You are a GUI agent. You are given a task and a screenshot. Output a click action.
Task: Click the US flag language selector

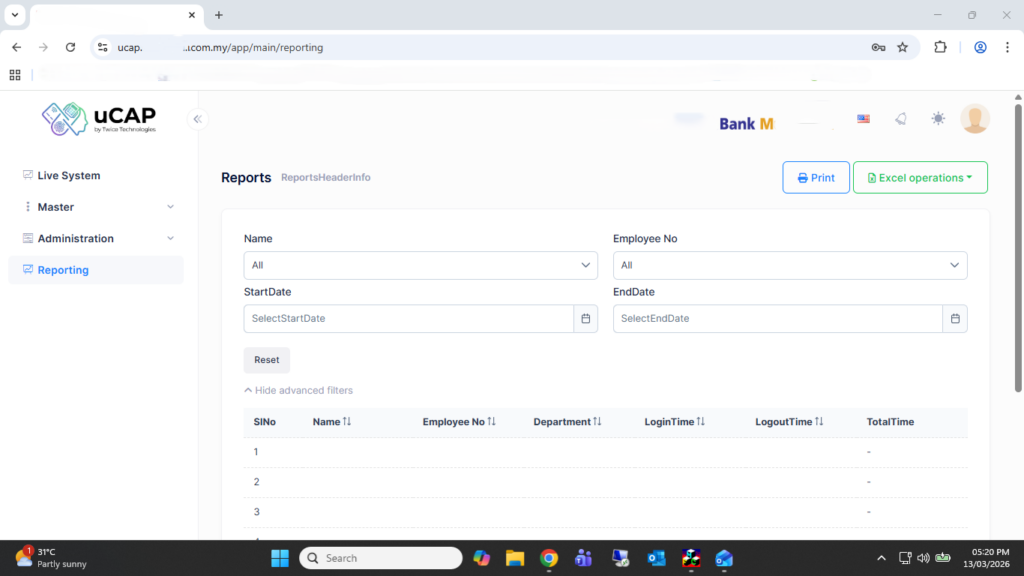863,119
